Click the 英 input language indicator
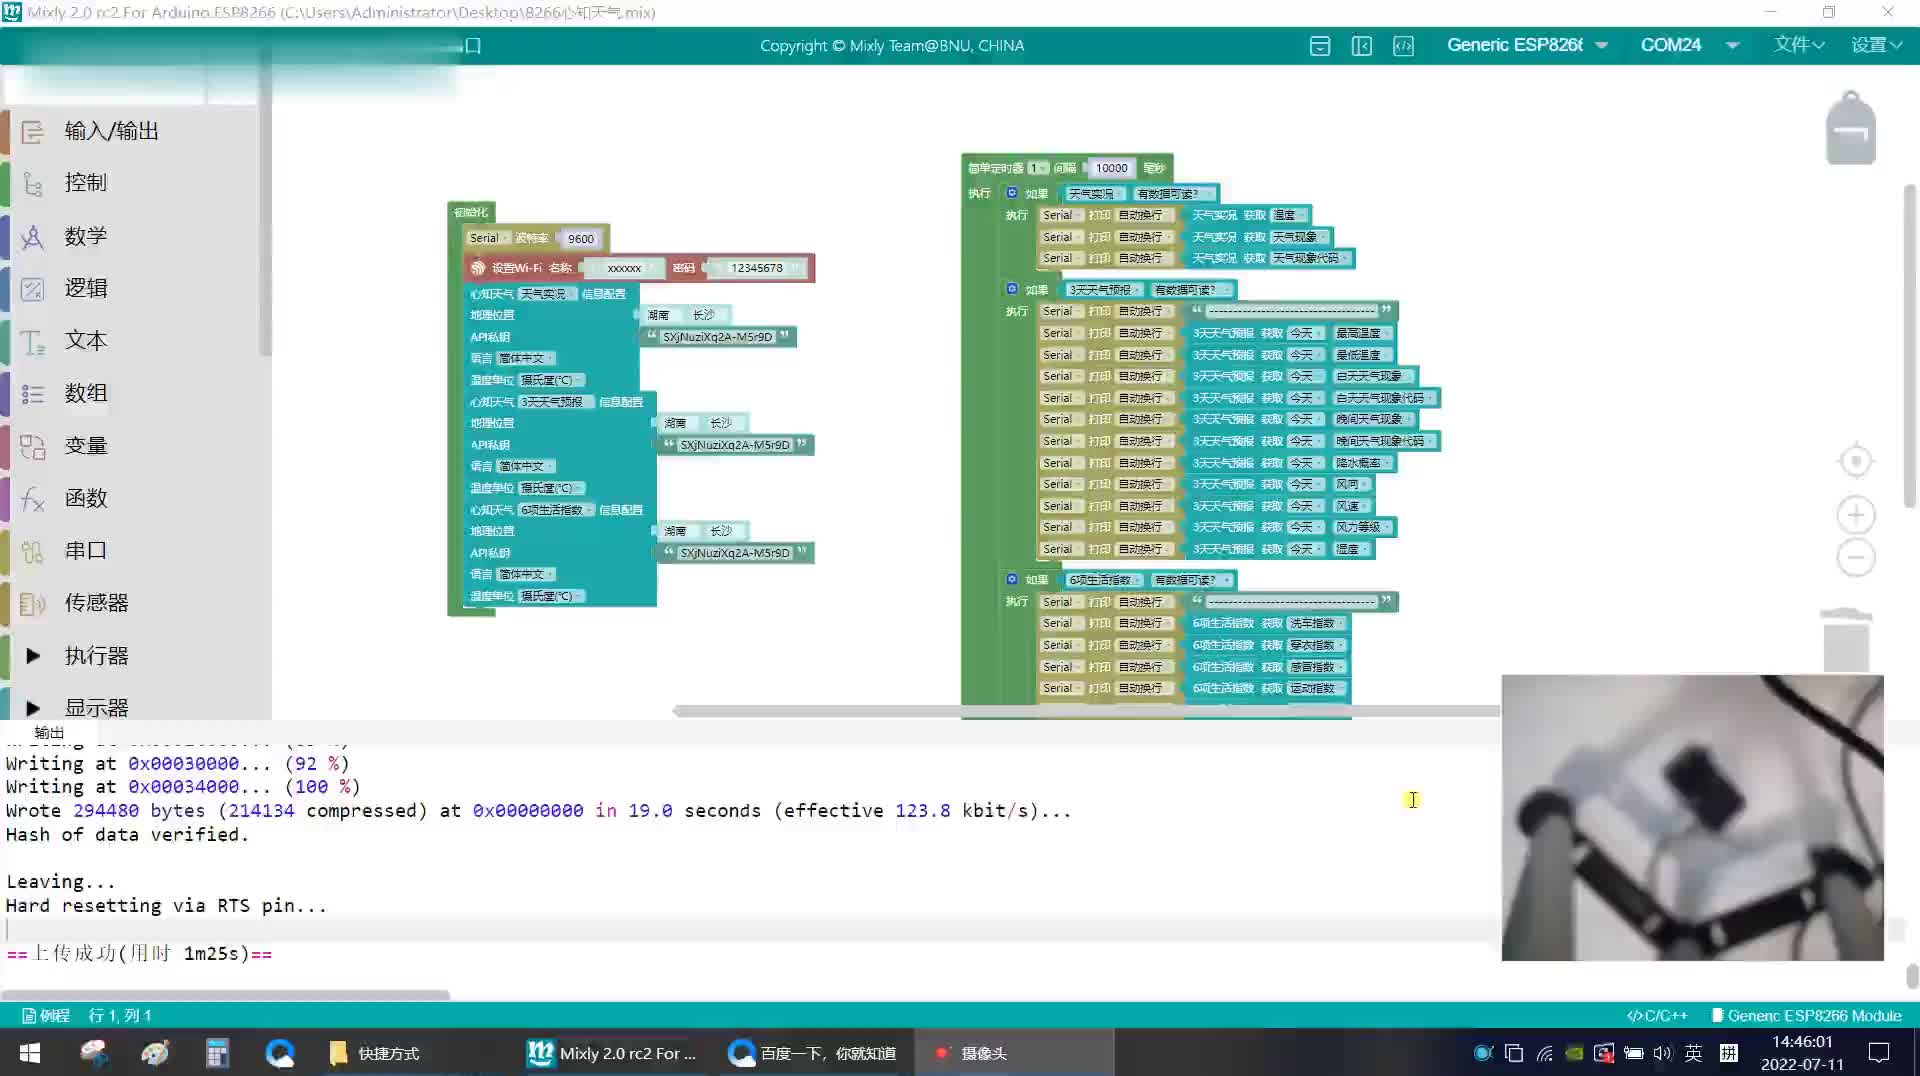This screenshot has height=1076, width=1920. click(1693, 1053)
